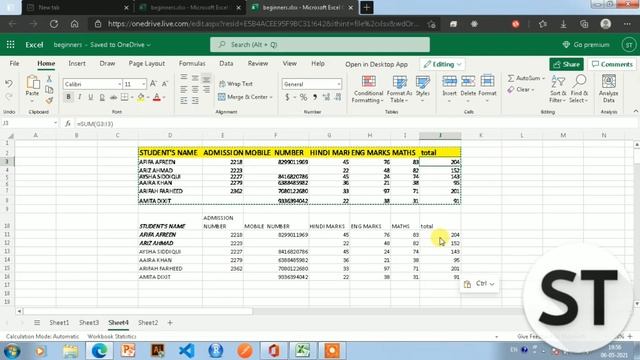This screenshot has width=640, height=360.
Task: Click the Redo arrow icon
Action: click(x=9, y=97)
